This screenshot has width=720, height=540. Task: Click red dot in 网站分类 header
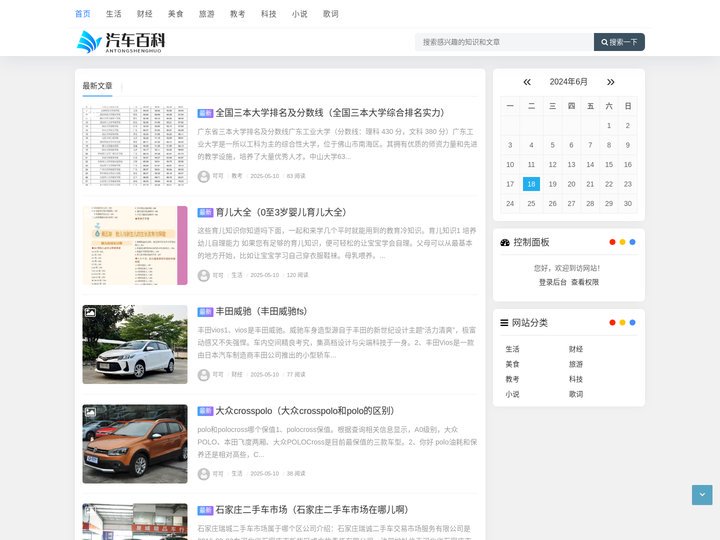(612, 322)
